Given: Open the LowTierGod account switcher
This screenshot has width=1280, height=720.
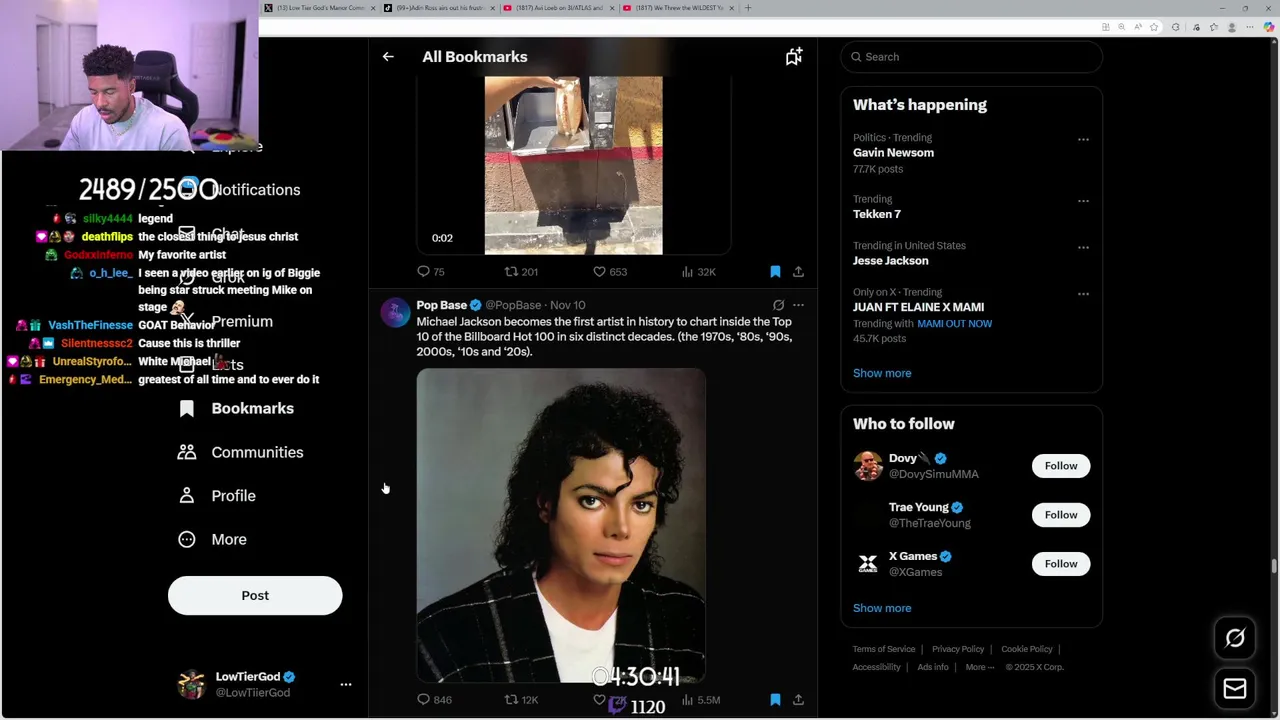Looking at the screenshot, I should pyautogui.click(x=264, y=684).
